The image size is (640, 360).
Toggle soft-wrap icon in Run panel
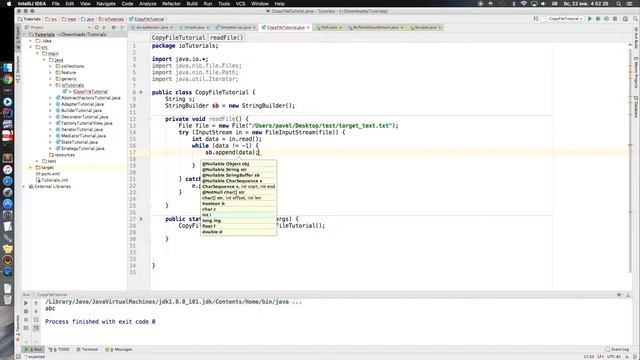coord(36,320)
